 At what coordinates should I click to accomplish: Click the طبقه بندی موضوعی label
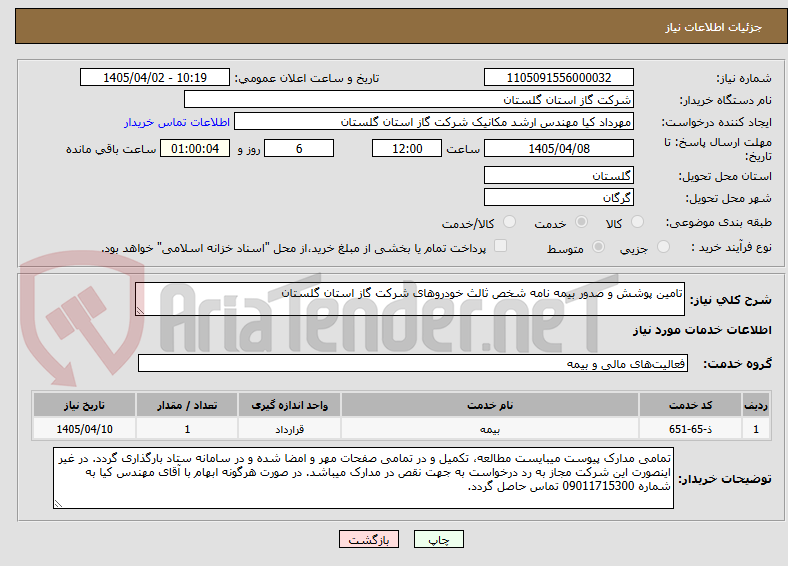click(x=719, y=222)
